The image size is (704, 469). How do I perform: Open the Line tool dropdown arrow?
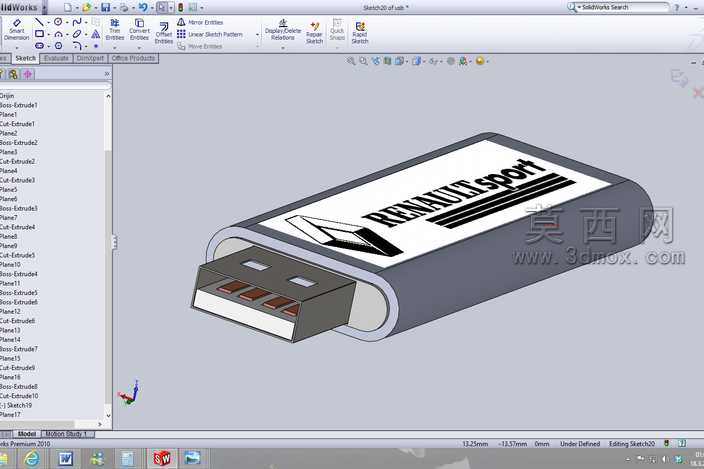48,22
